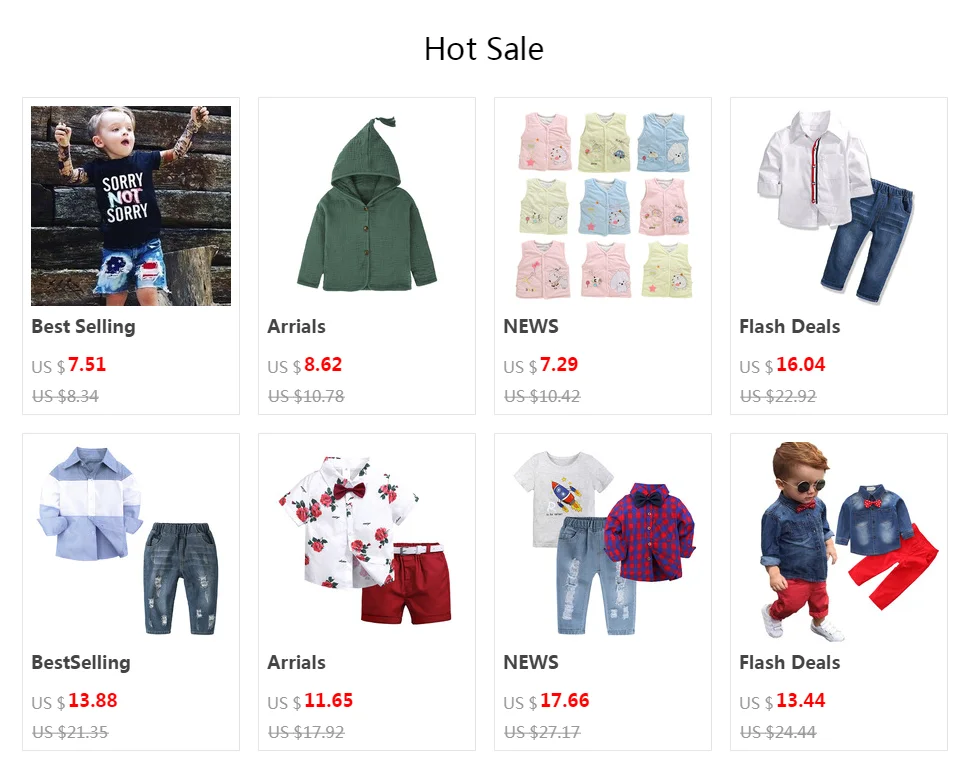View the denim shirt and red pants image
The height and width of the screenshot is (780, 958).
click(x=838, y=542)
